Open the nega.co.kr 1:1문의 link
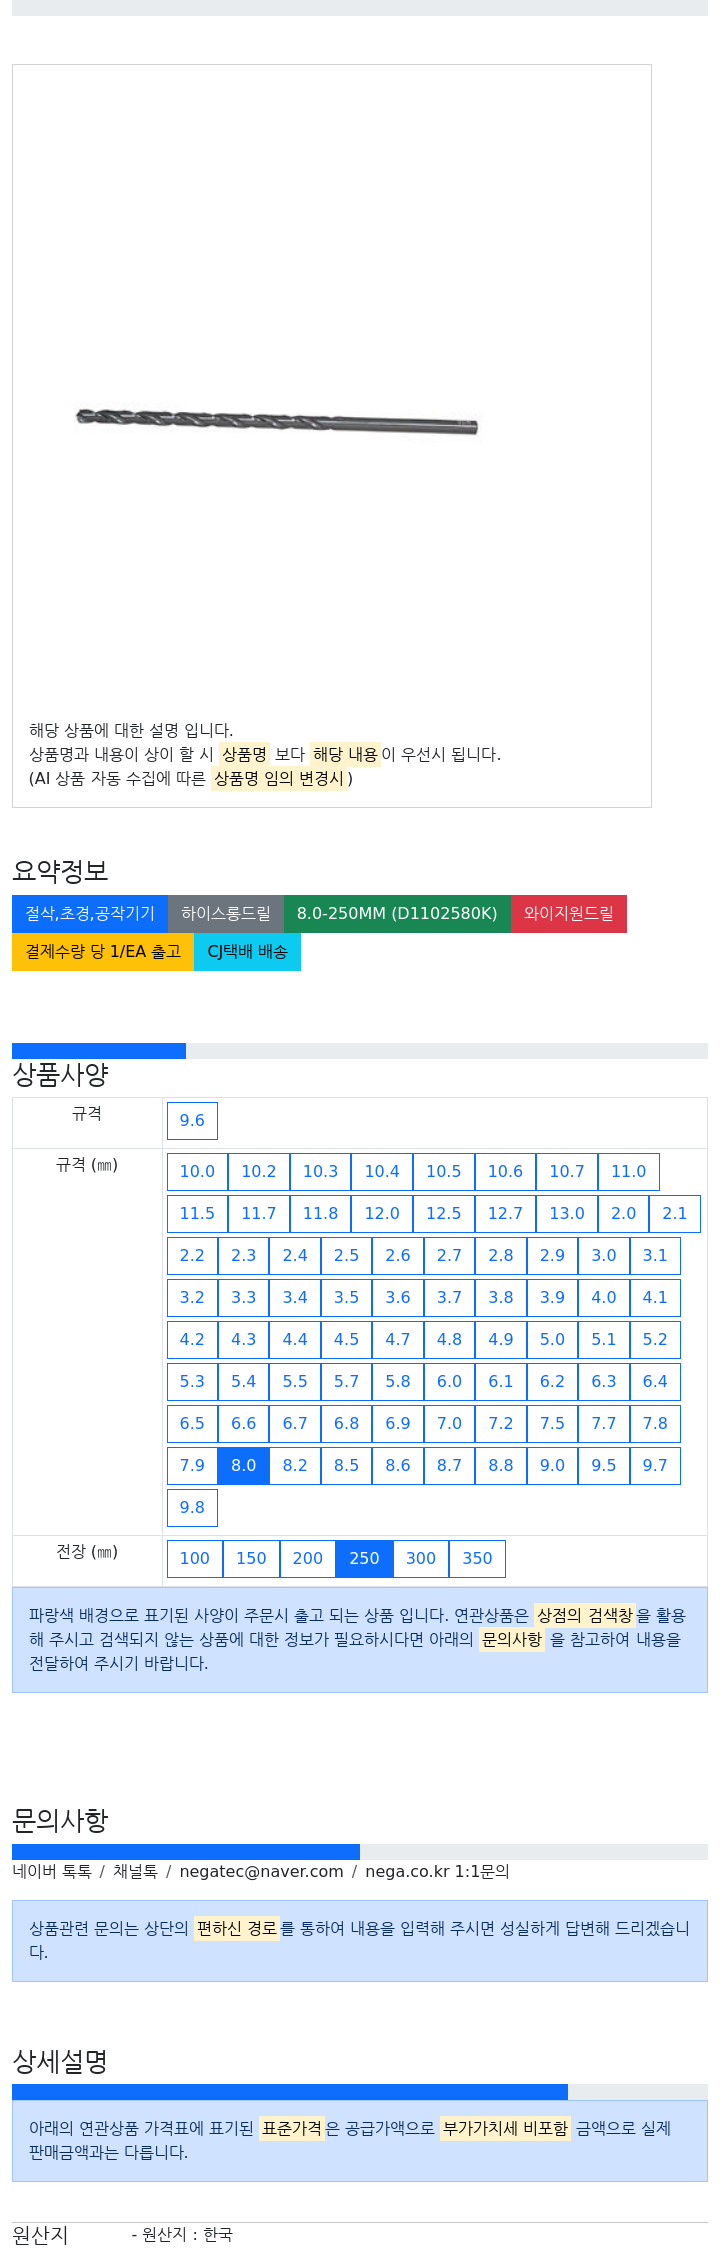This screenshot has width=720, height=2255. (437, 1872)
